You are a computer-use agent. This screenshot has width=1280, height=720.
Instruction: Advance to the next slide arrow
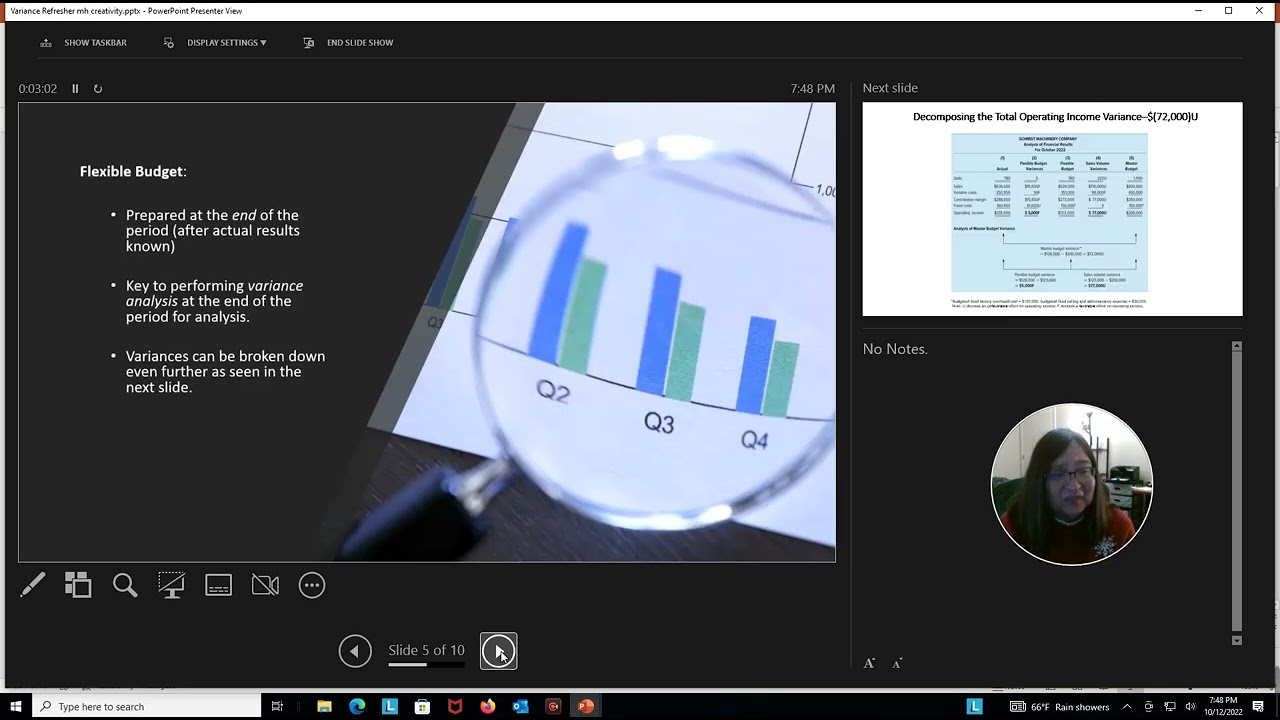tap(499, 651)
